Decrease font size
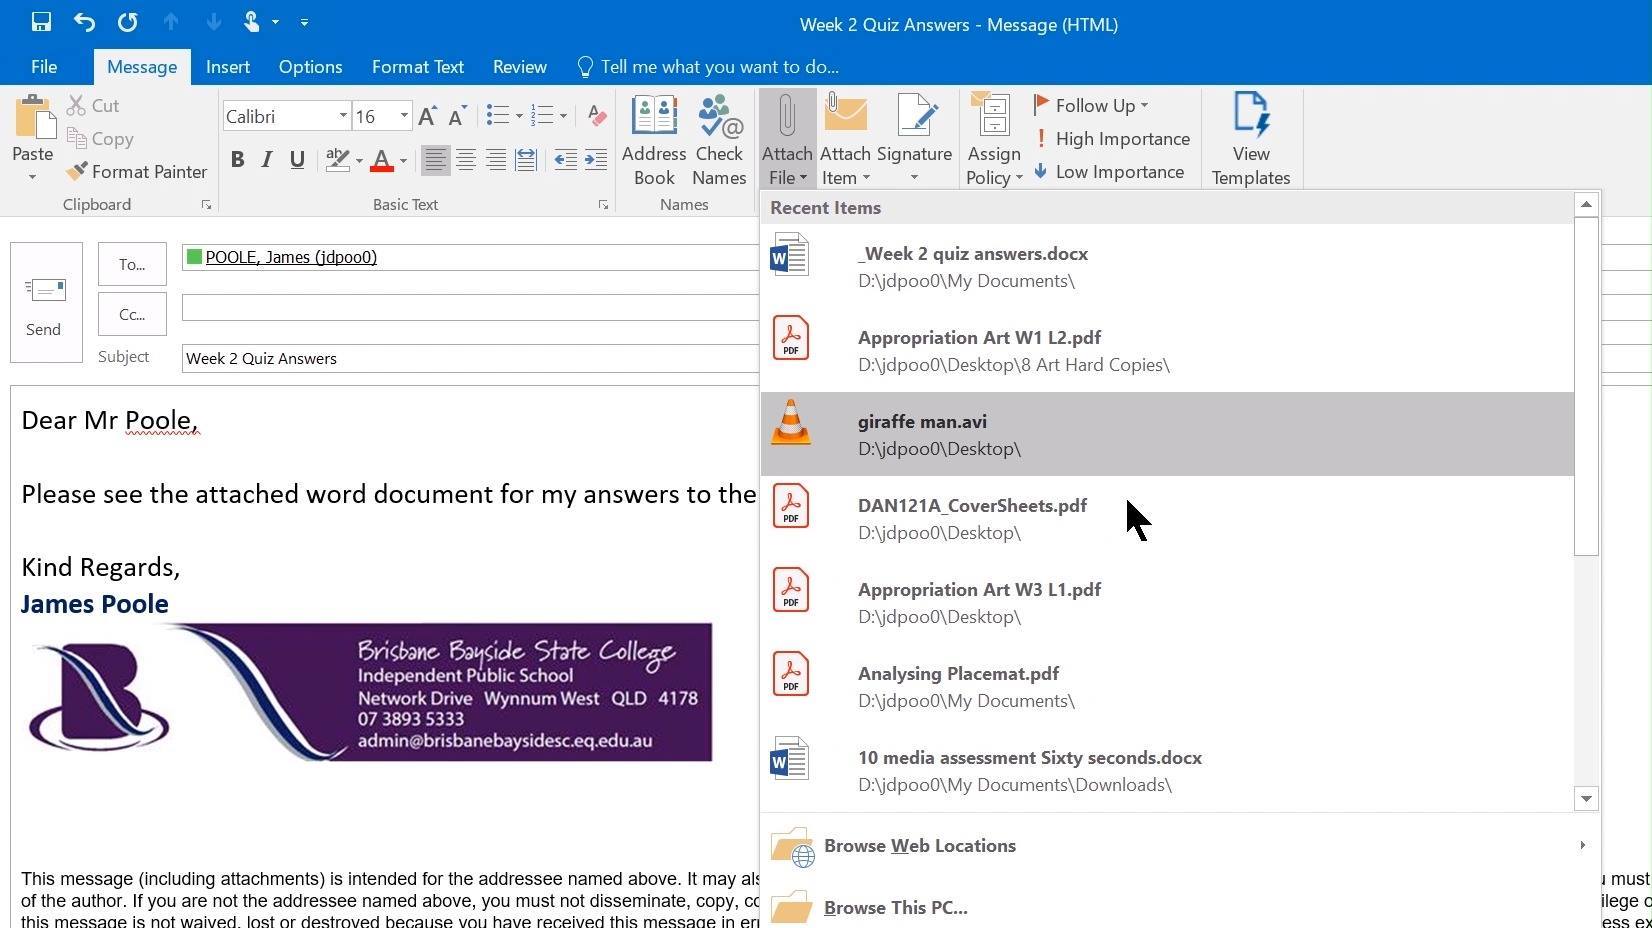Viewport: 1652px width, 928px height. click(x=457, y=116)
